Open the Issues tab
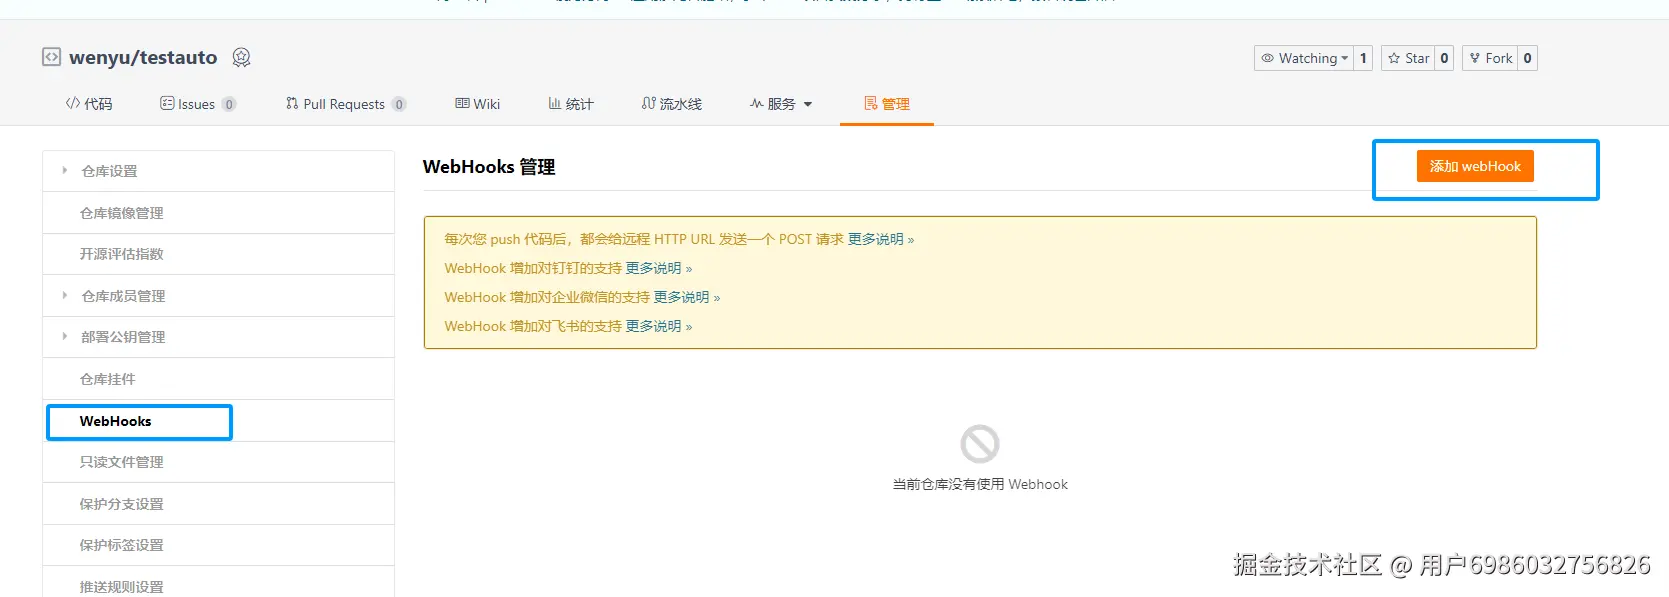The height and width of the screenshot is (597, 1669). point(197,104)
